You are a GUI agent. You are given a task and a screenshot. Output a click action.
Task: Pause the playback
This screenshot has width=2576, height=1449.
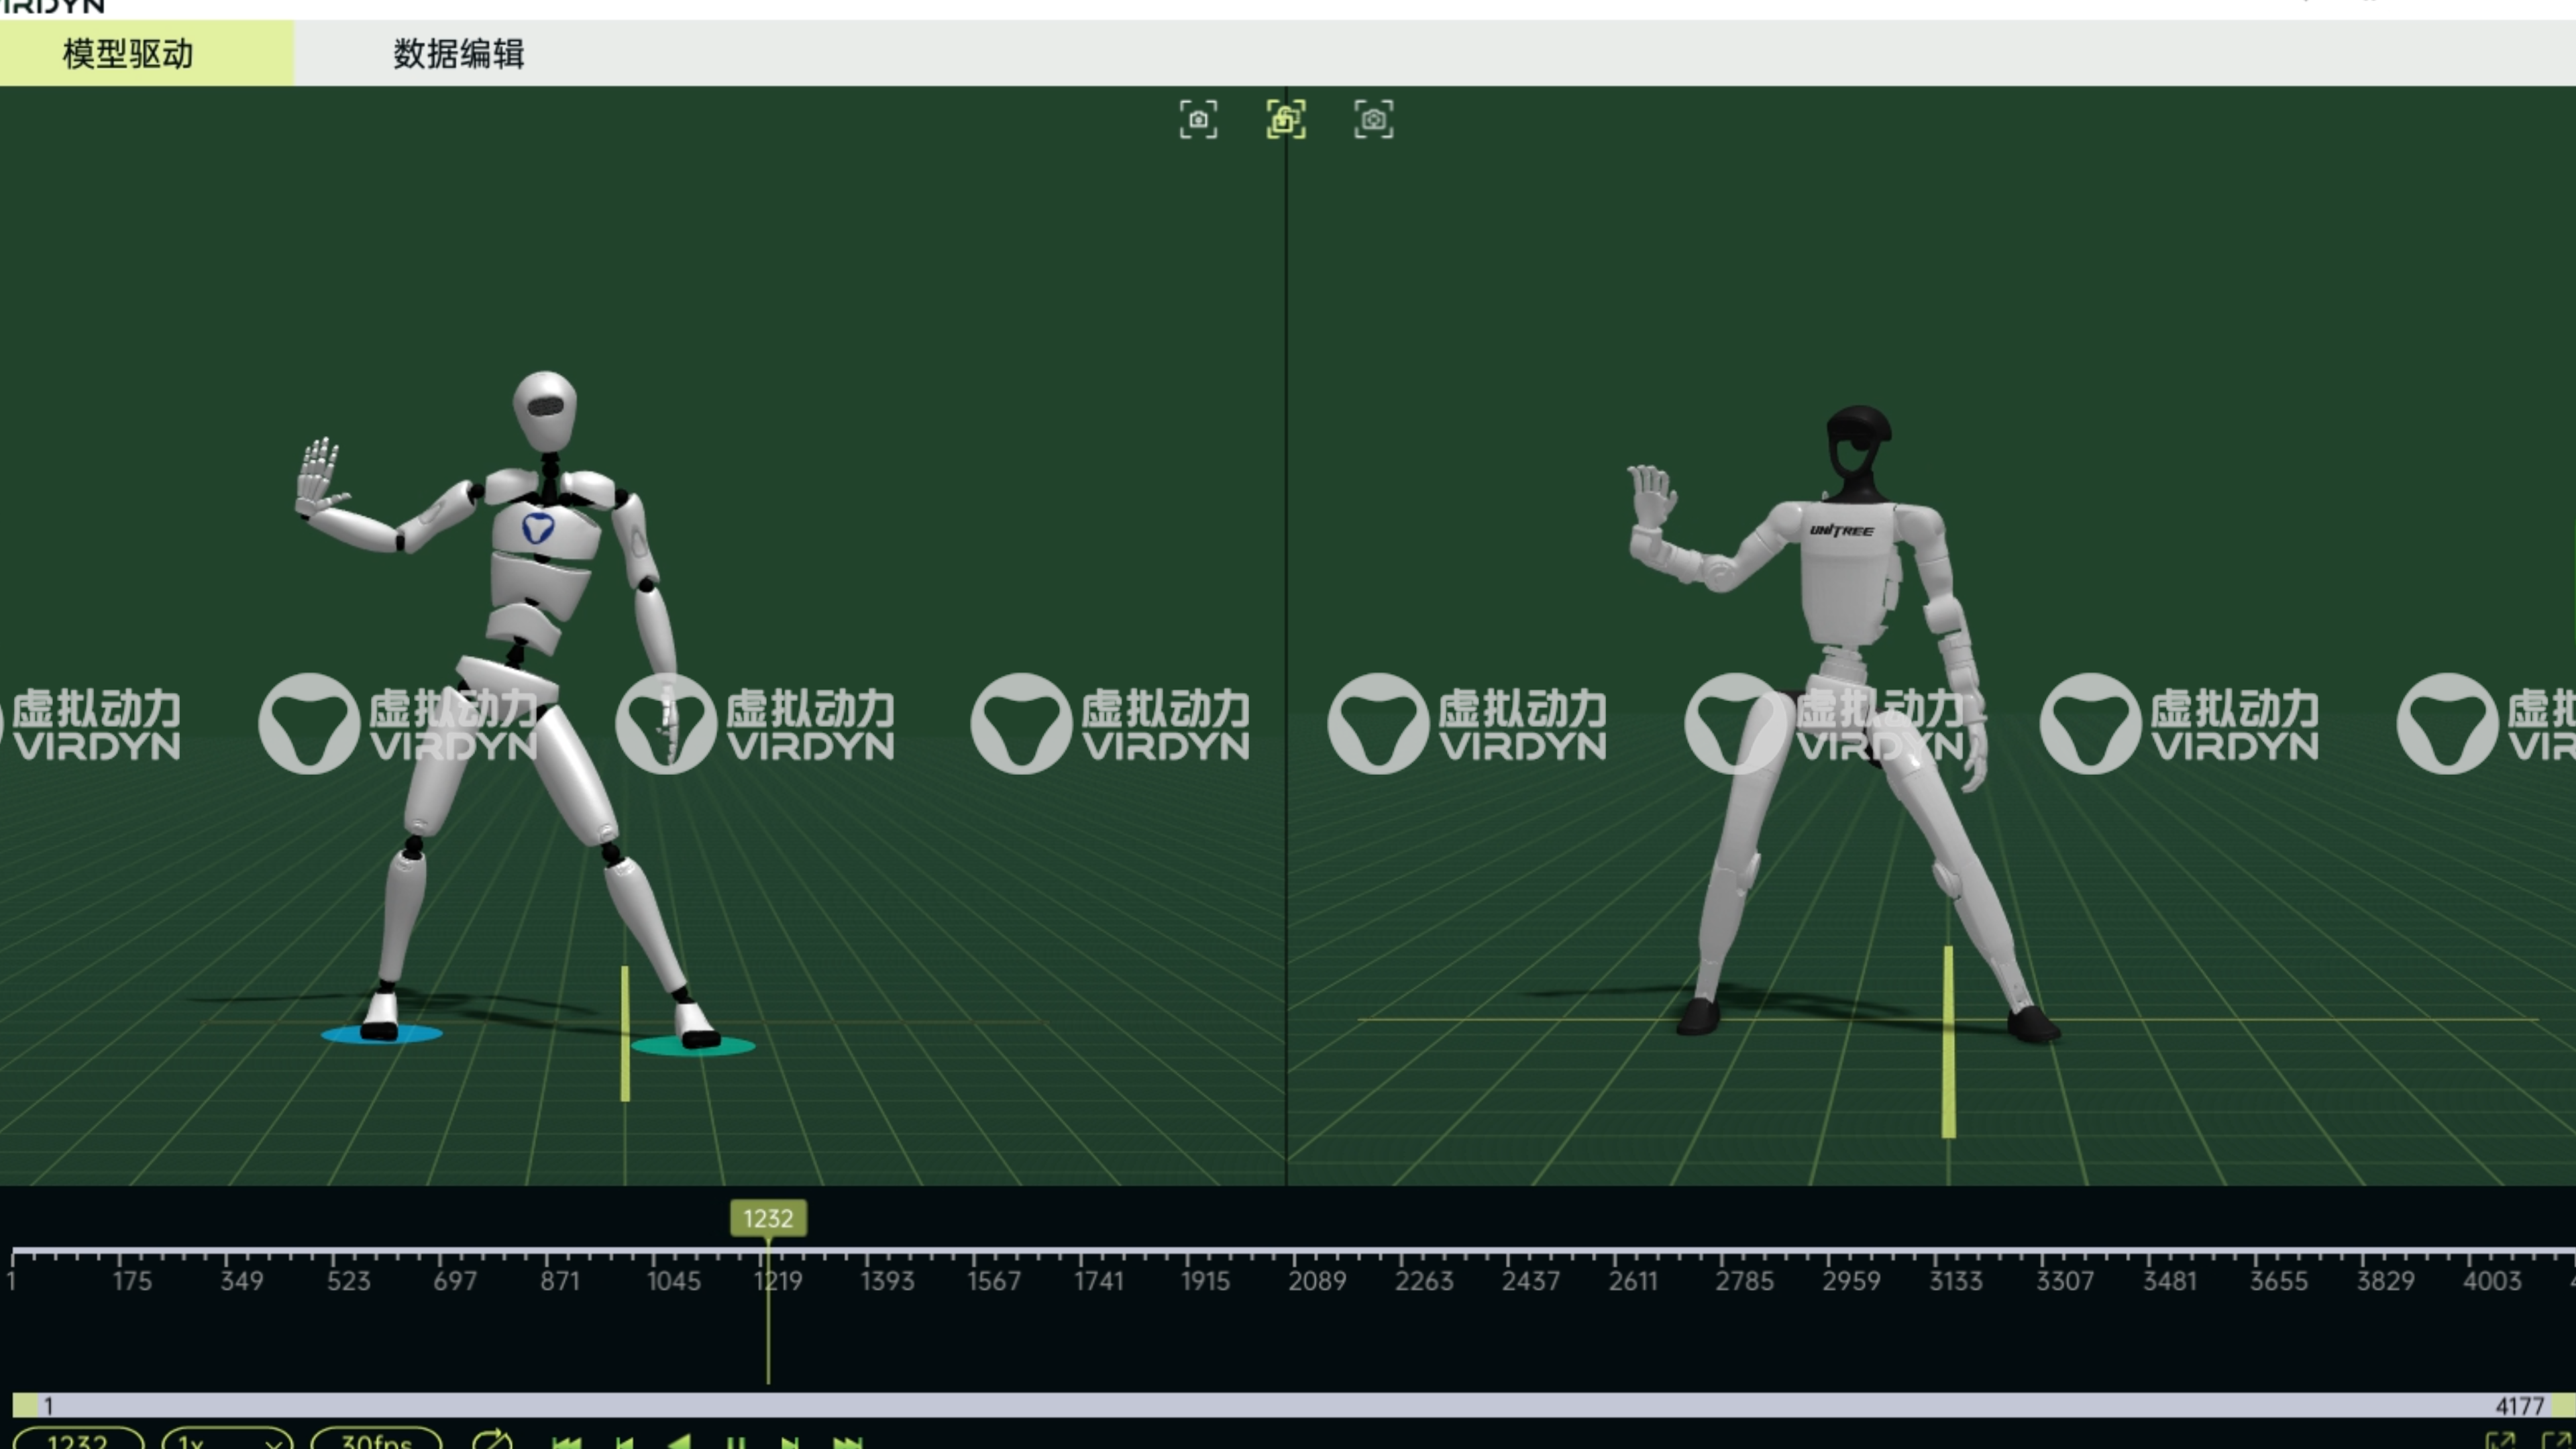tap(736, 1443)
